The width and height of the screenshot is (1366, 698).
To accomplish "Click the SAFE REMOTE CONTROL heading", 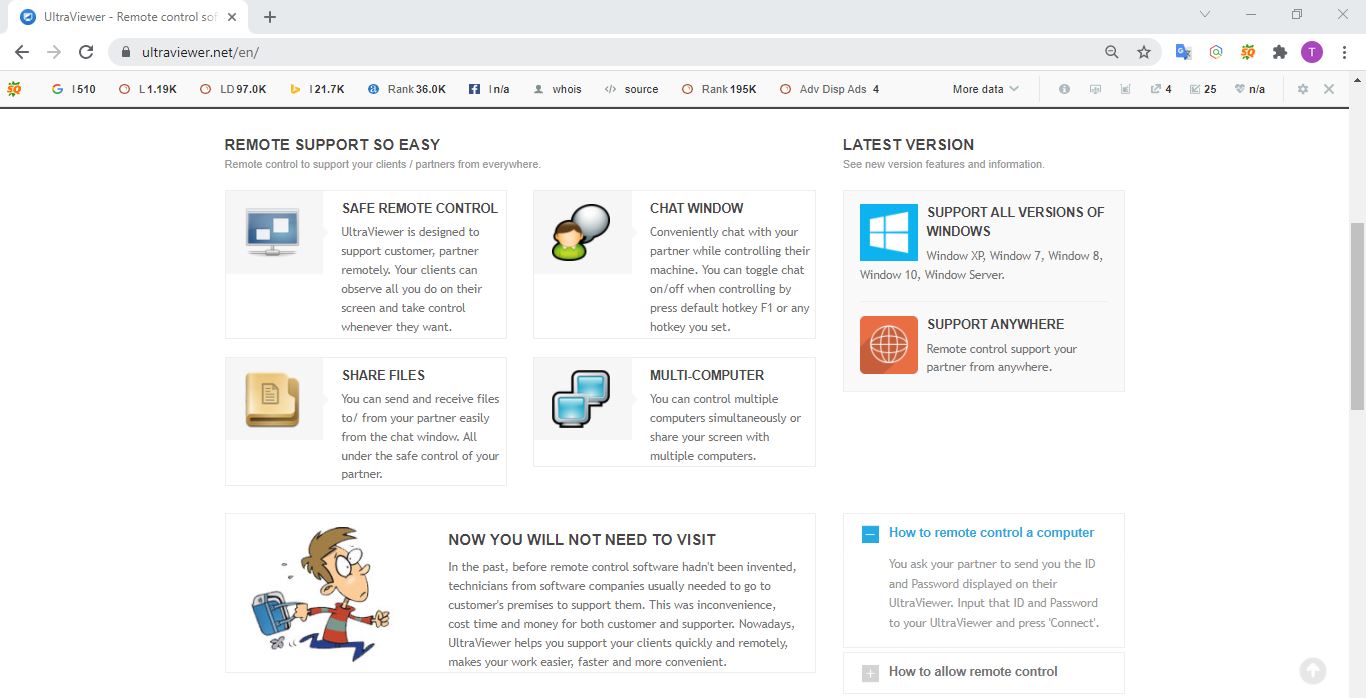I will coord(419,208).
